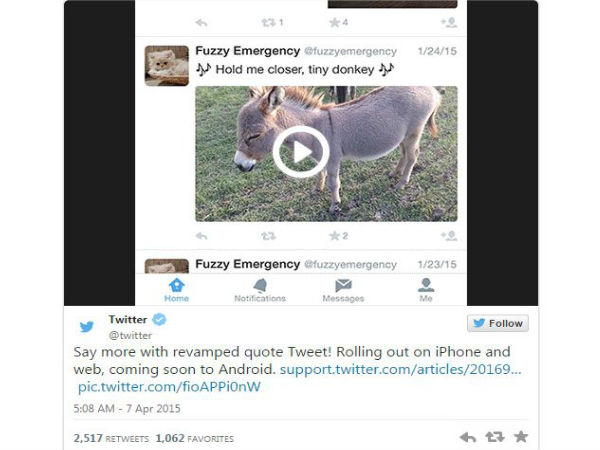Favorite Twitter's announcement with the star
600x450 pixels.
pyautogui.click(x=521, y=437)
